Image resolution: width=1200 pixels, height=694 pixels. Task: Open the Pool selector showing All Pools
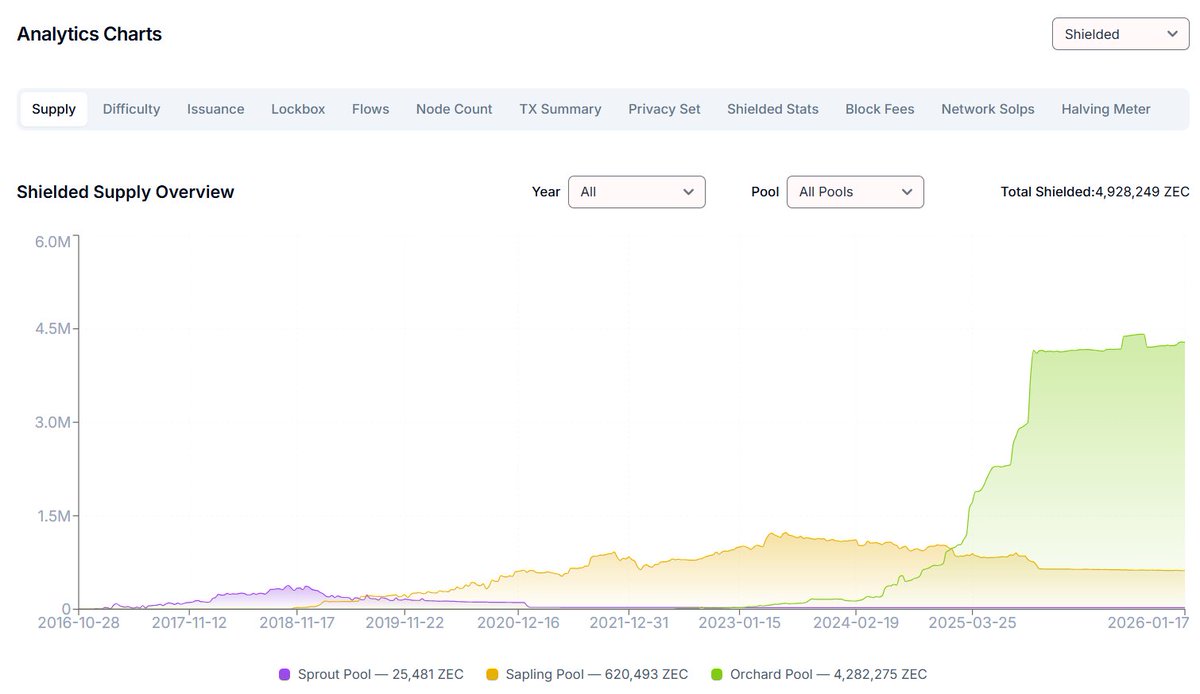click(855, 192)
